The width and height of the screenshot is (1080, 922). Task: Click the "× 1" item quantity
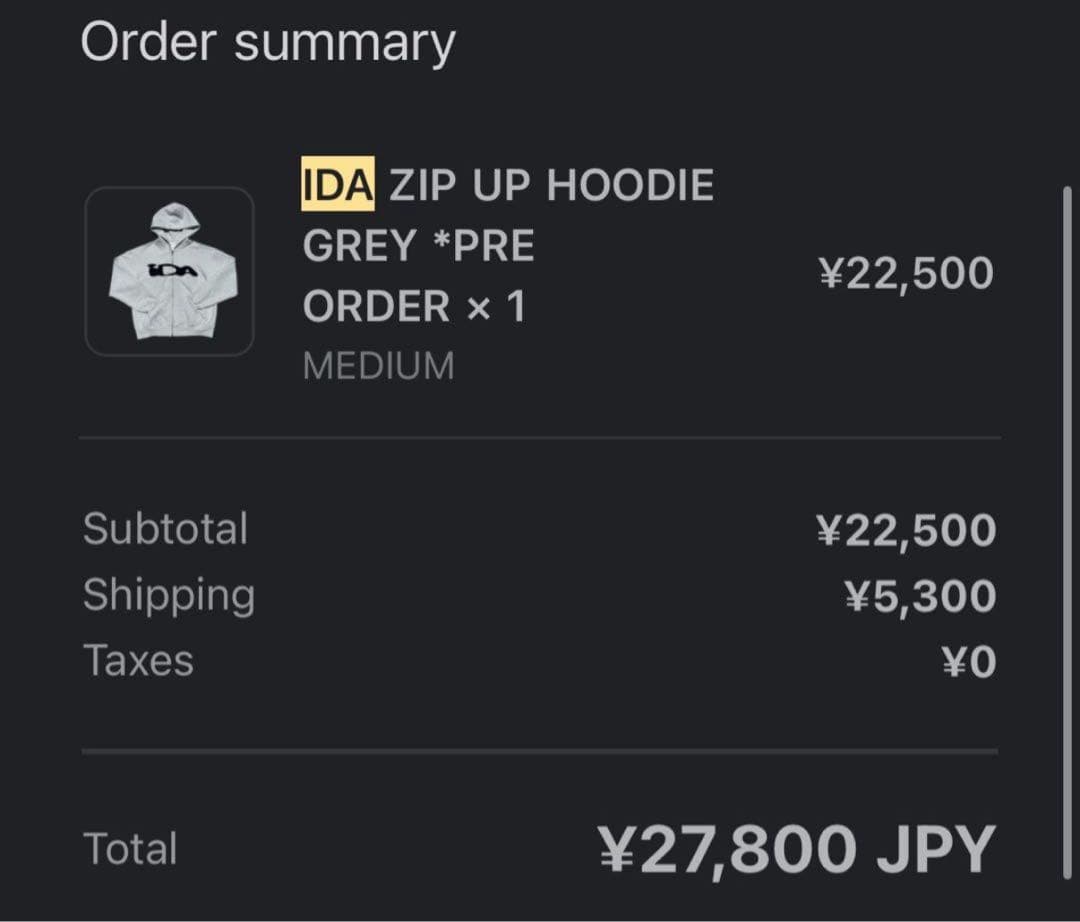tap(495, 307)
